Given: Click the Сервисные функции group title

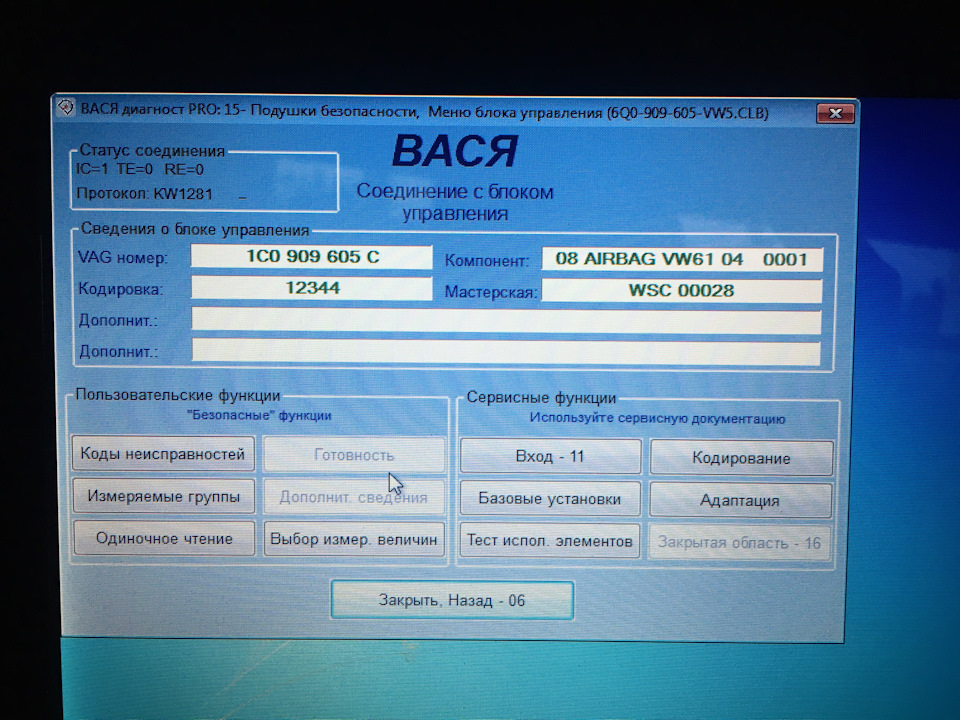Looking at the screenshot, I should pos(541,397).
